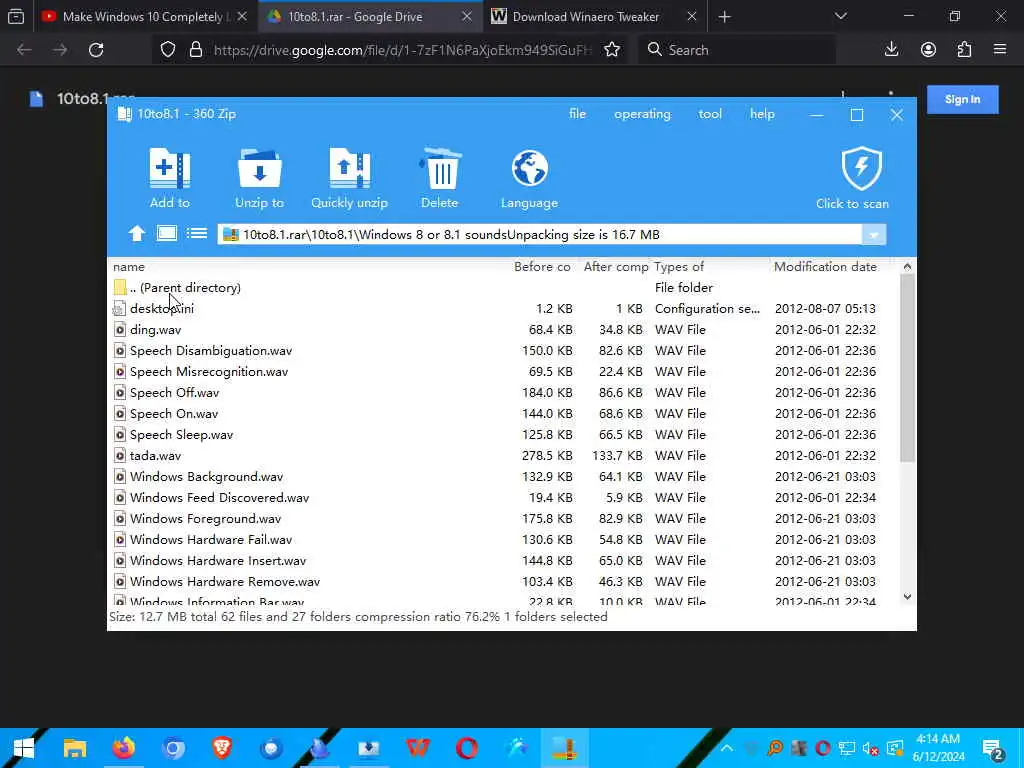The width and height of the screenshot is (1024, 768).
Task: Select tada.wav file
Action: tap(503, 455)
